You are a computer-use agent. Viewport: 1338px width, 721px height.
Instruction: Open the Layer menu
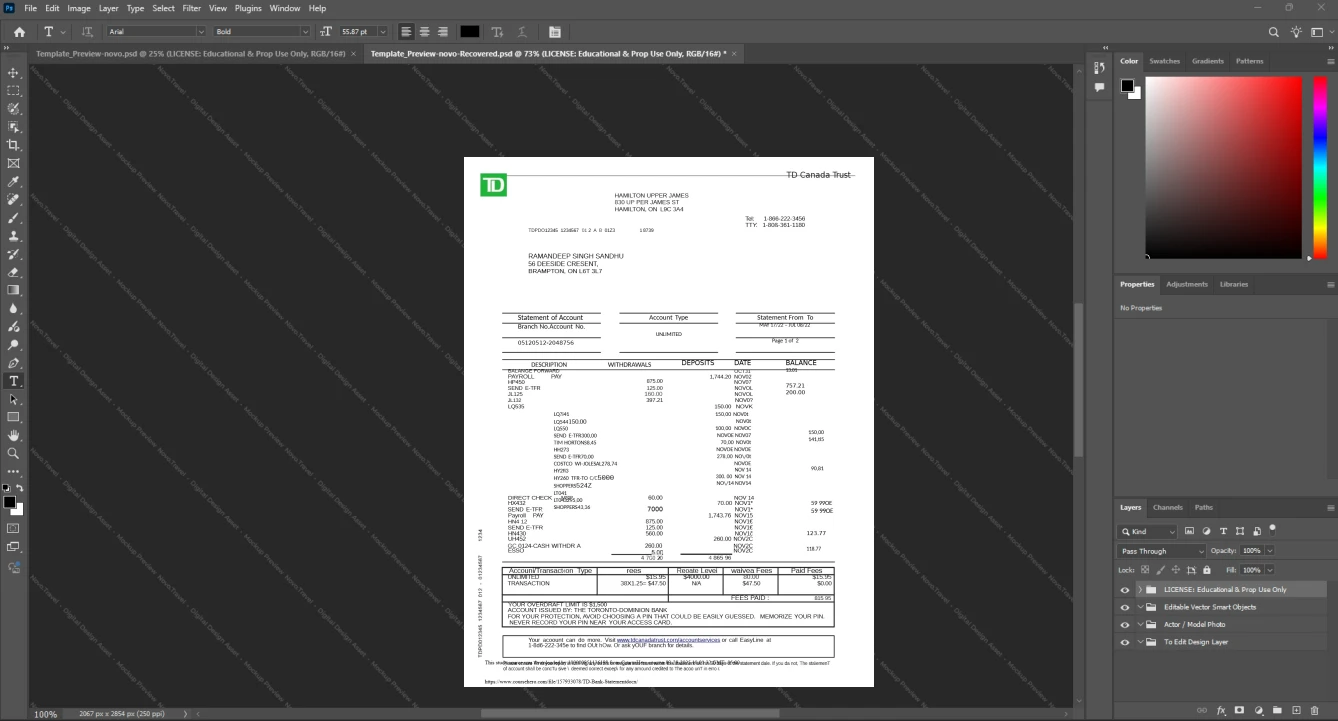tap(108, 8)
